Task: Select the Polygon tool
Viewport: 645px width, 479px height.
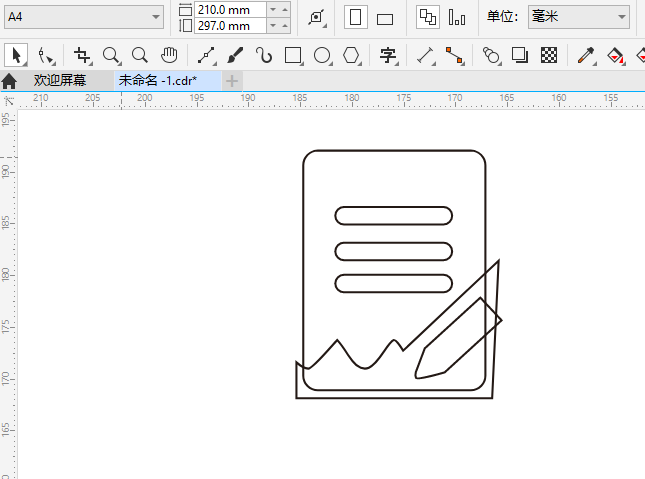Action: click(x=351, y=56)
